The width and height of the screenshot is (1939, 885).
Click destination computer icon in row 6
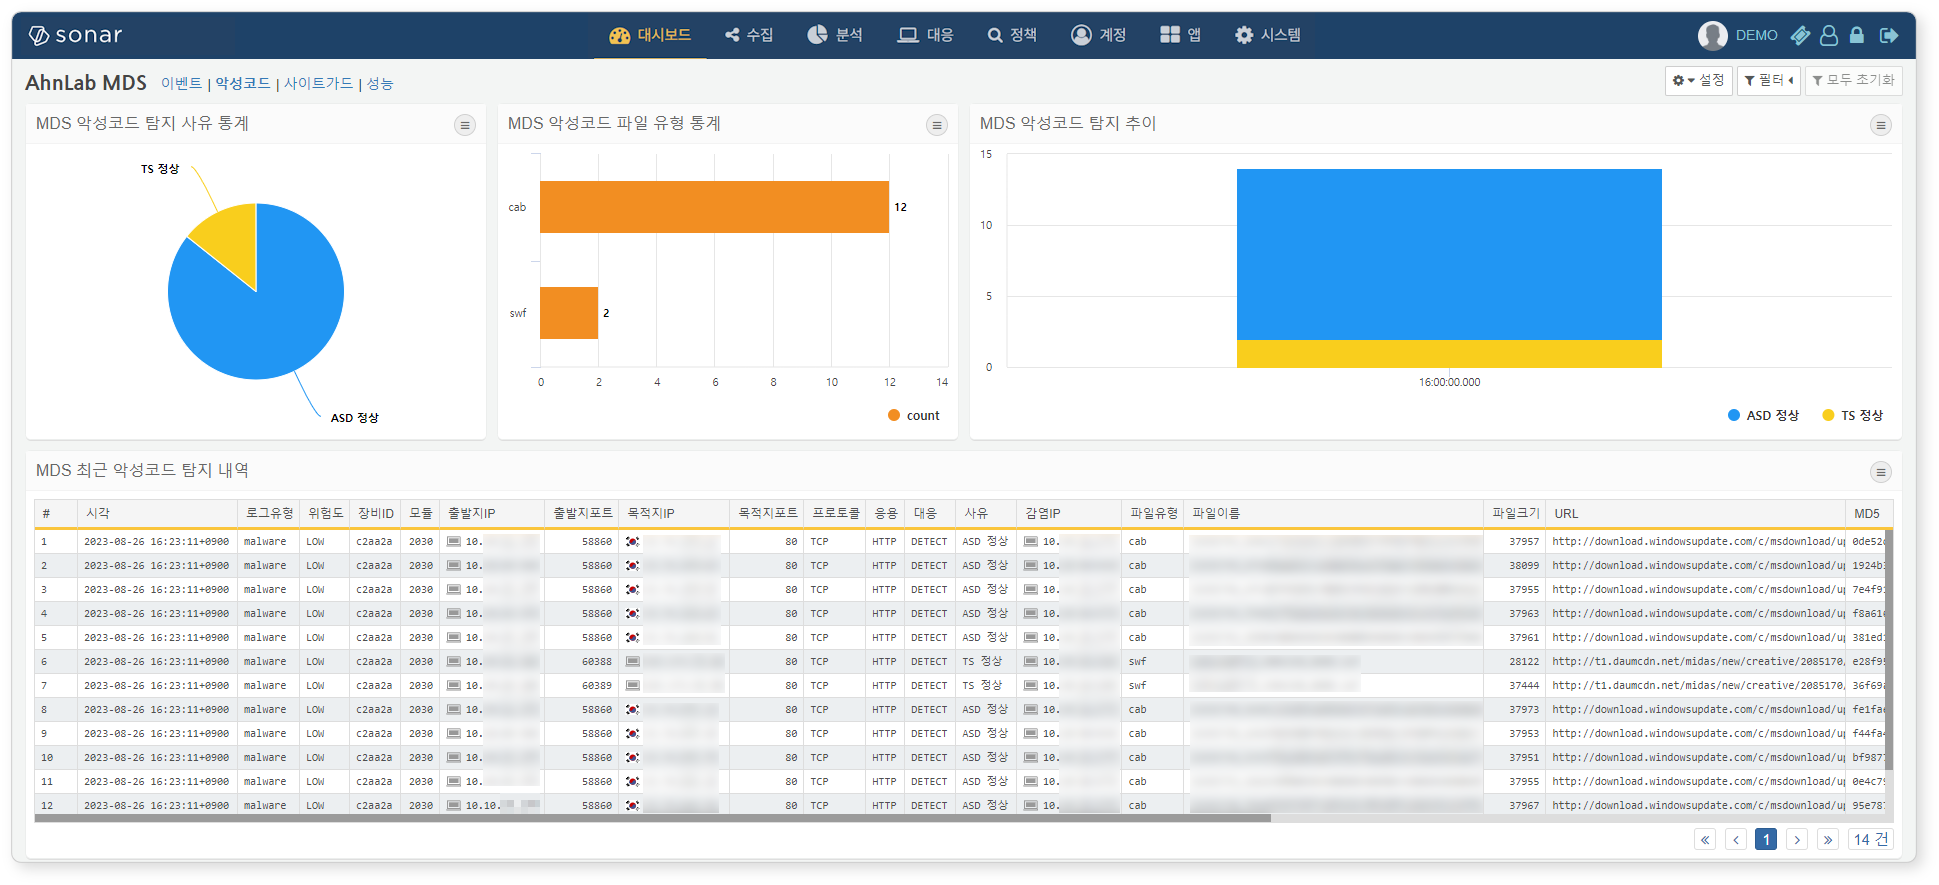click(x=632, y=662)
